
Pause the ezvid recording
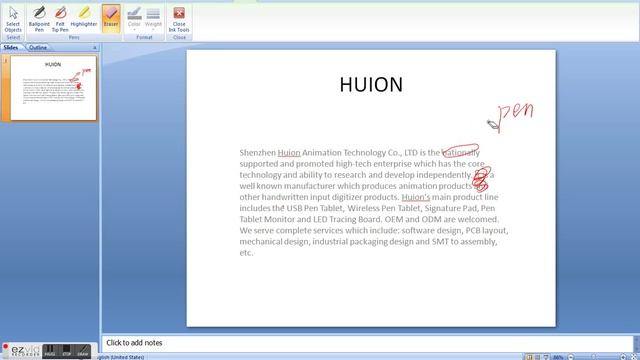[49, 351]
